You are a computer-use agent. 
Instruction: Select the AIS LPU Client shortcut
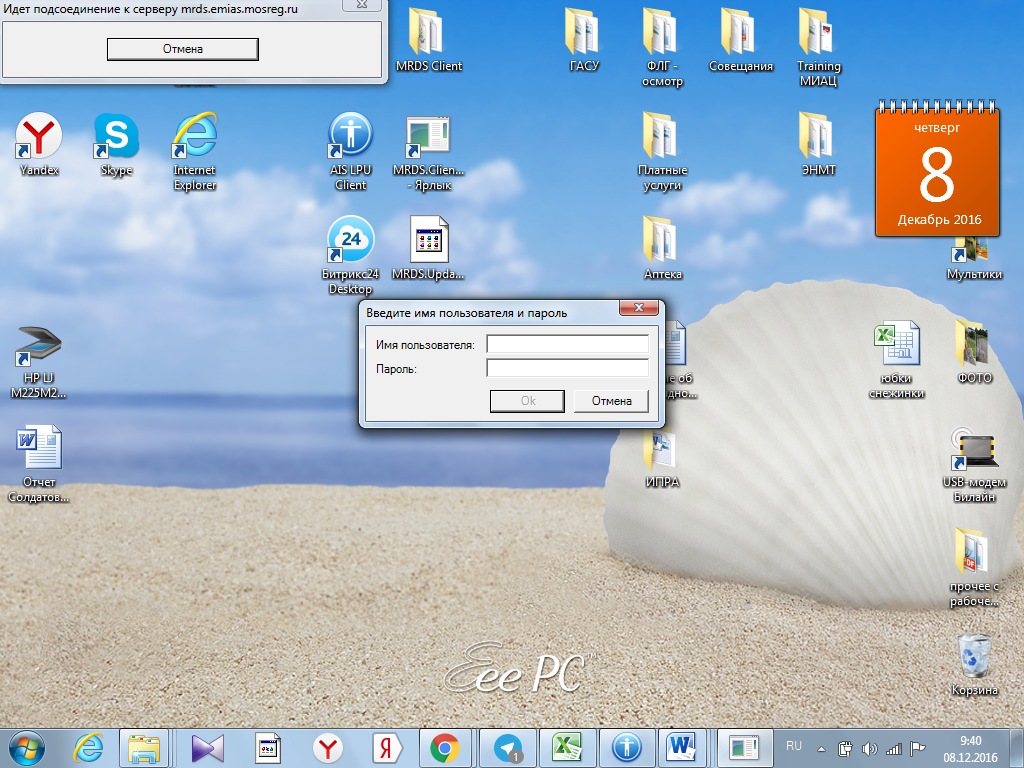[x=351, y=151]
